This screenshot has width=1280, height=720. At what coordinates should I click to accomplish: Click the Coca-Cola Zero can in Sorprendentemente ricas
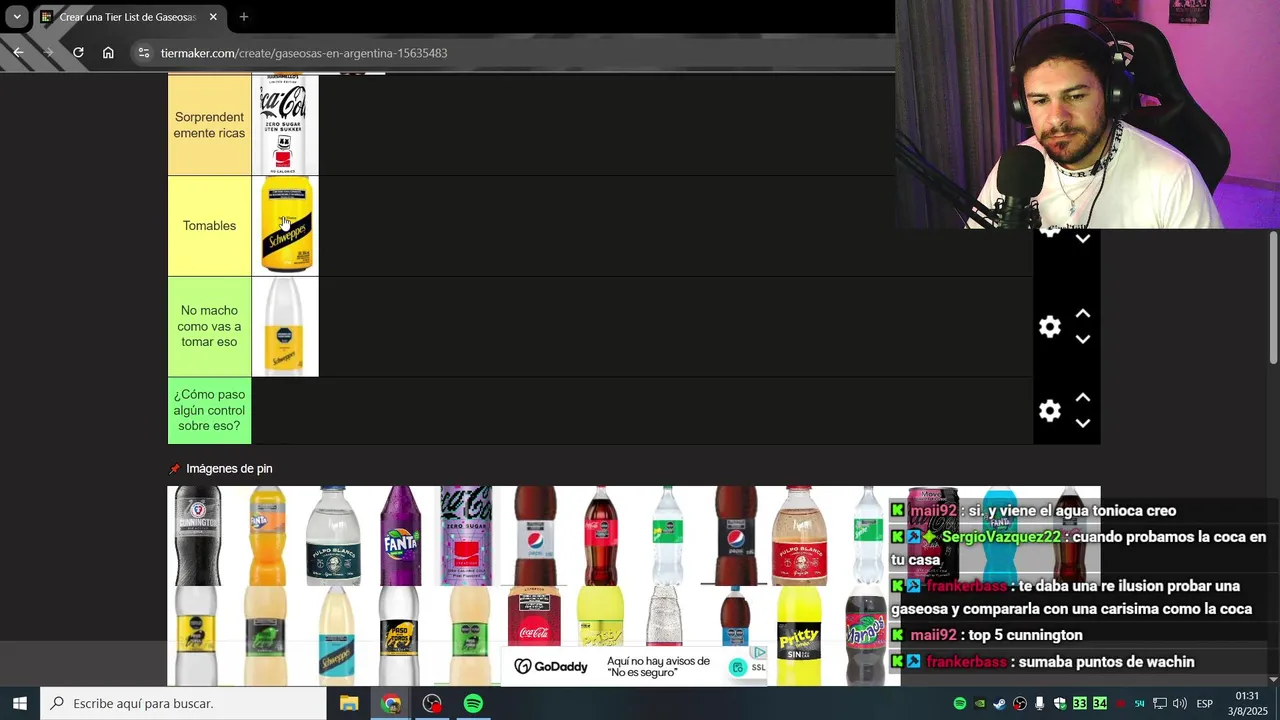tap(285, 125)
